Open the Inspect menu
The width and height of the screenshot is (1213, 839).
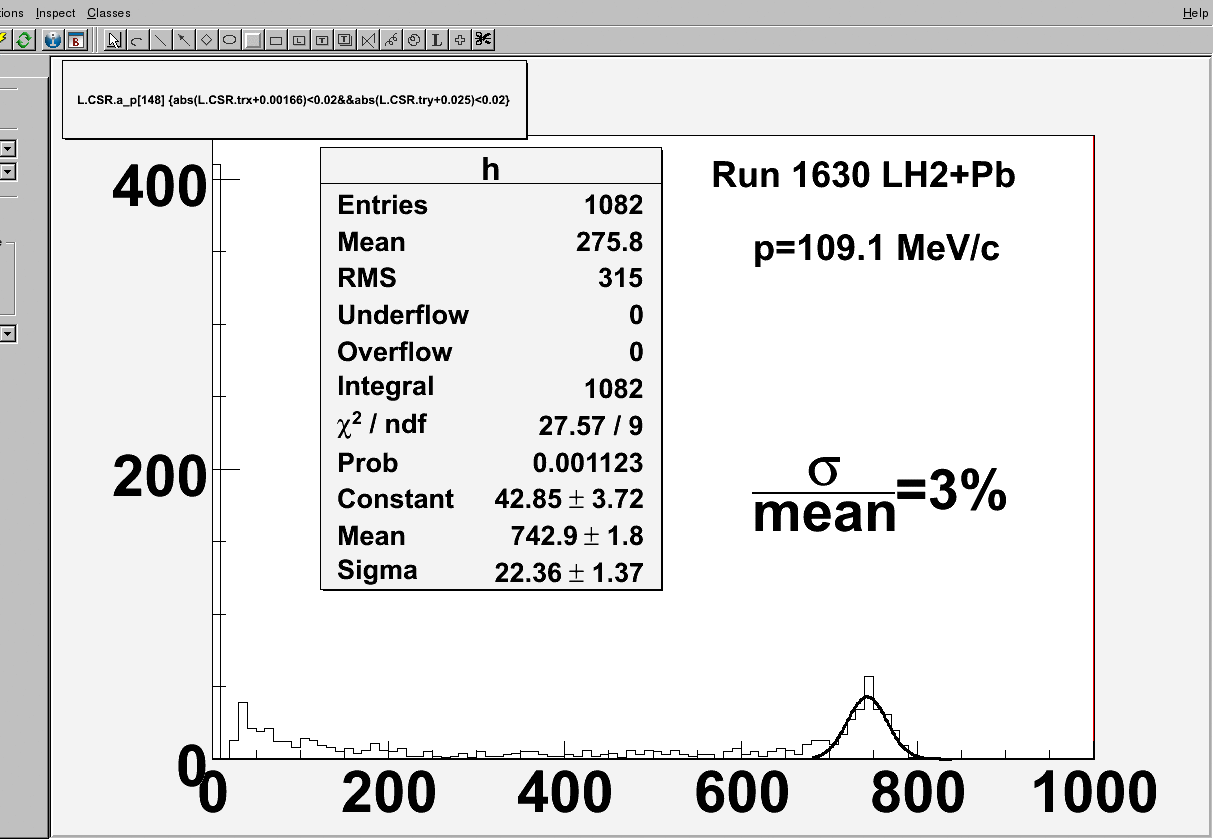coord(55,13)
